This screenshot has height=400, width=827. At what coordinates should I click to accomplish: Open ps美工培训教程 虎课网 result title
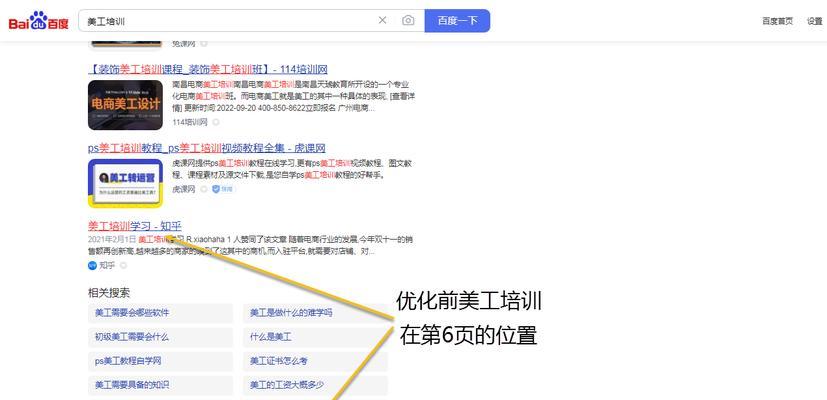206,148
